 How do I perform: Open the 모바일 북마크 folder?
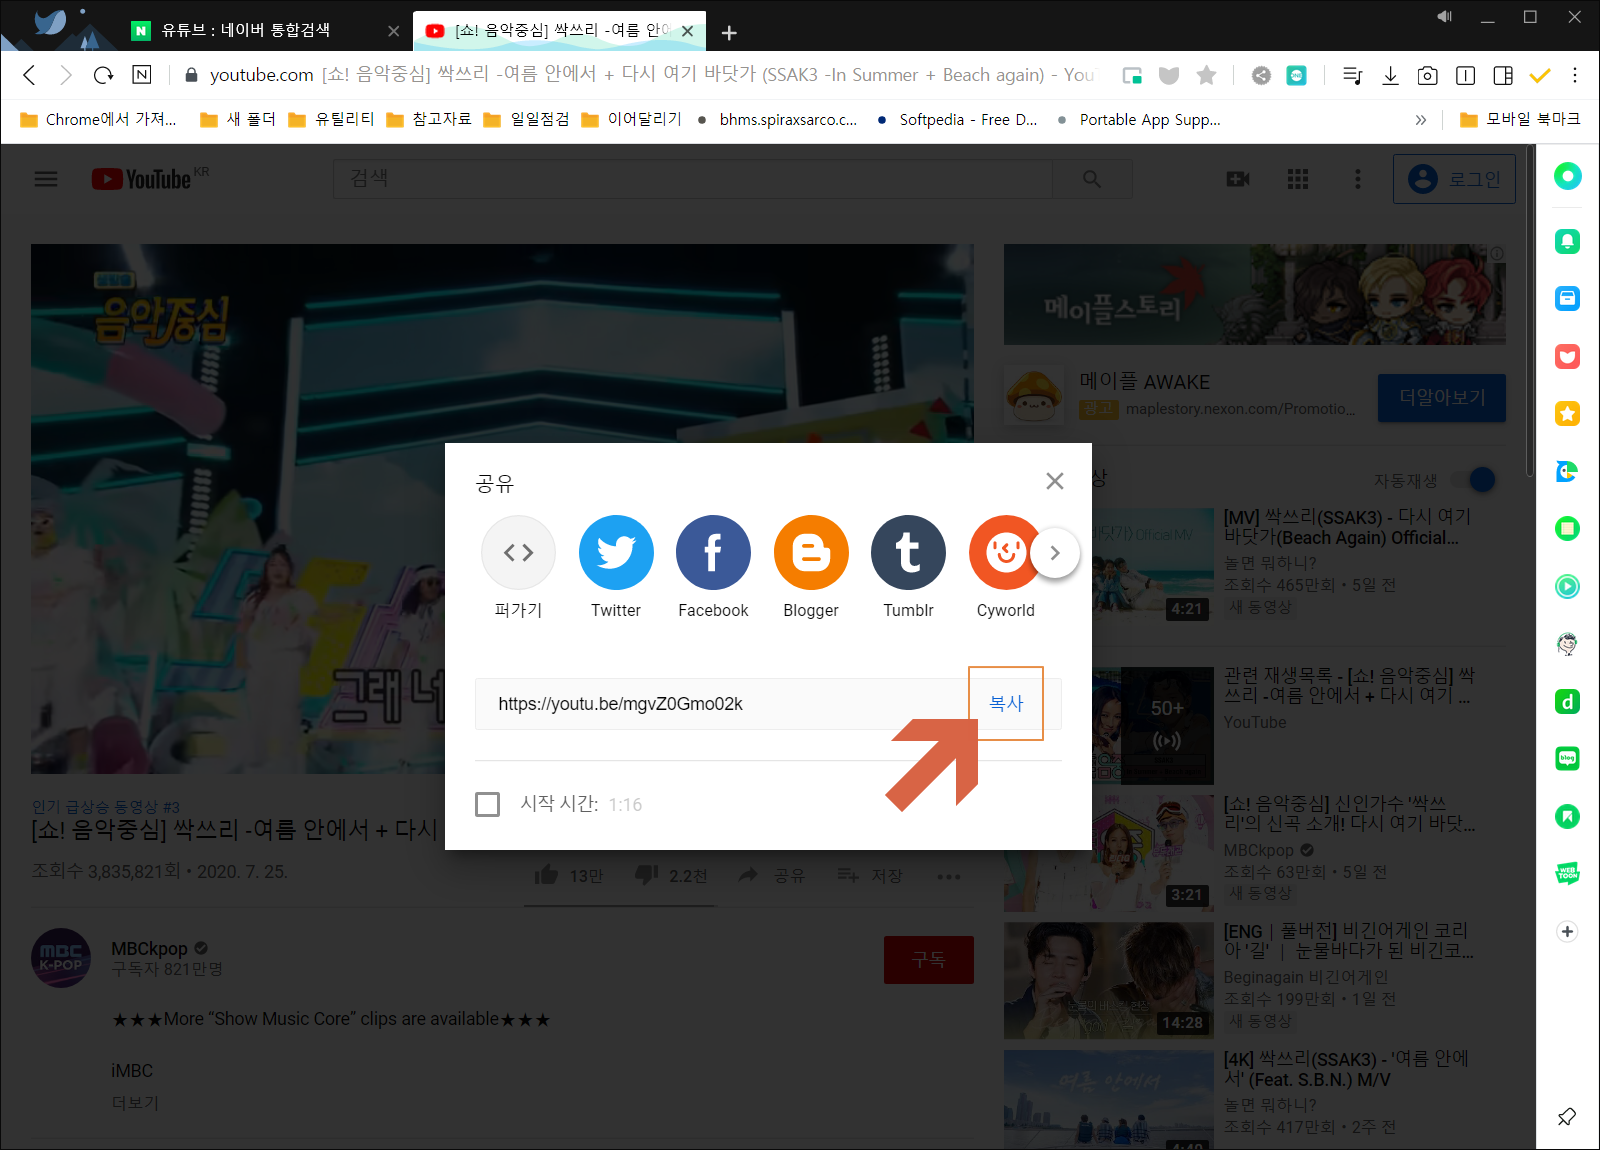click(1520, 119)
